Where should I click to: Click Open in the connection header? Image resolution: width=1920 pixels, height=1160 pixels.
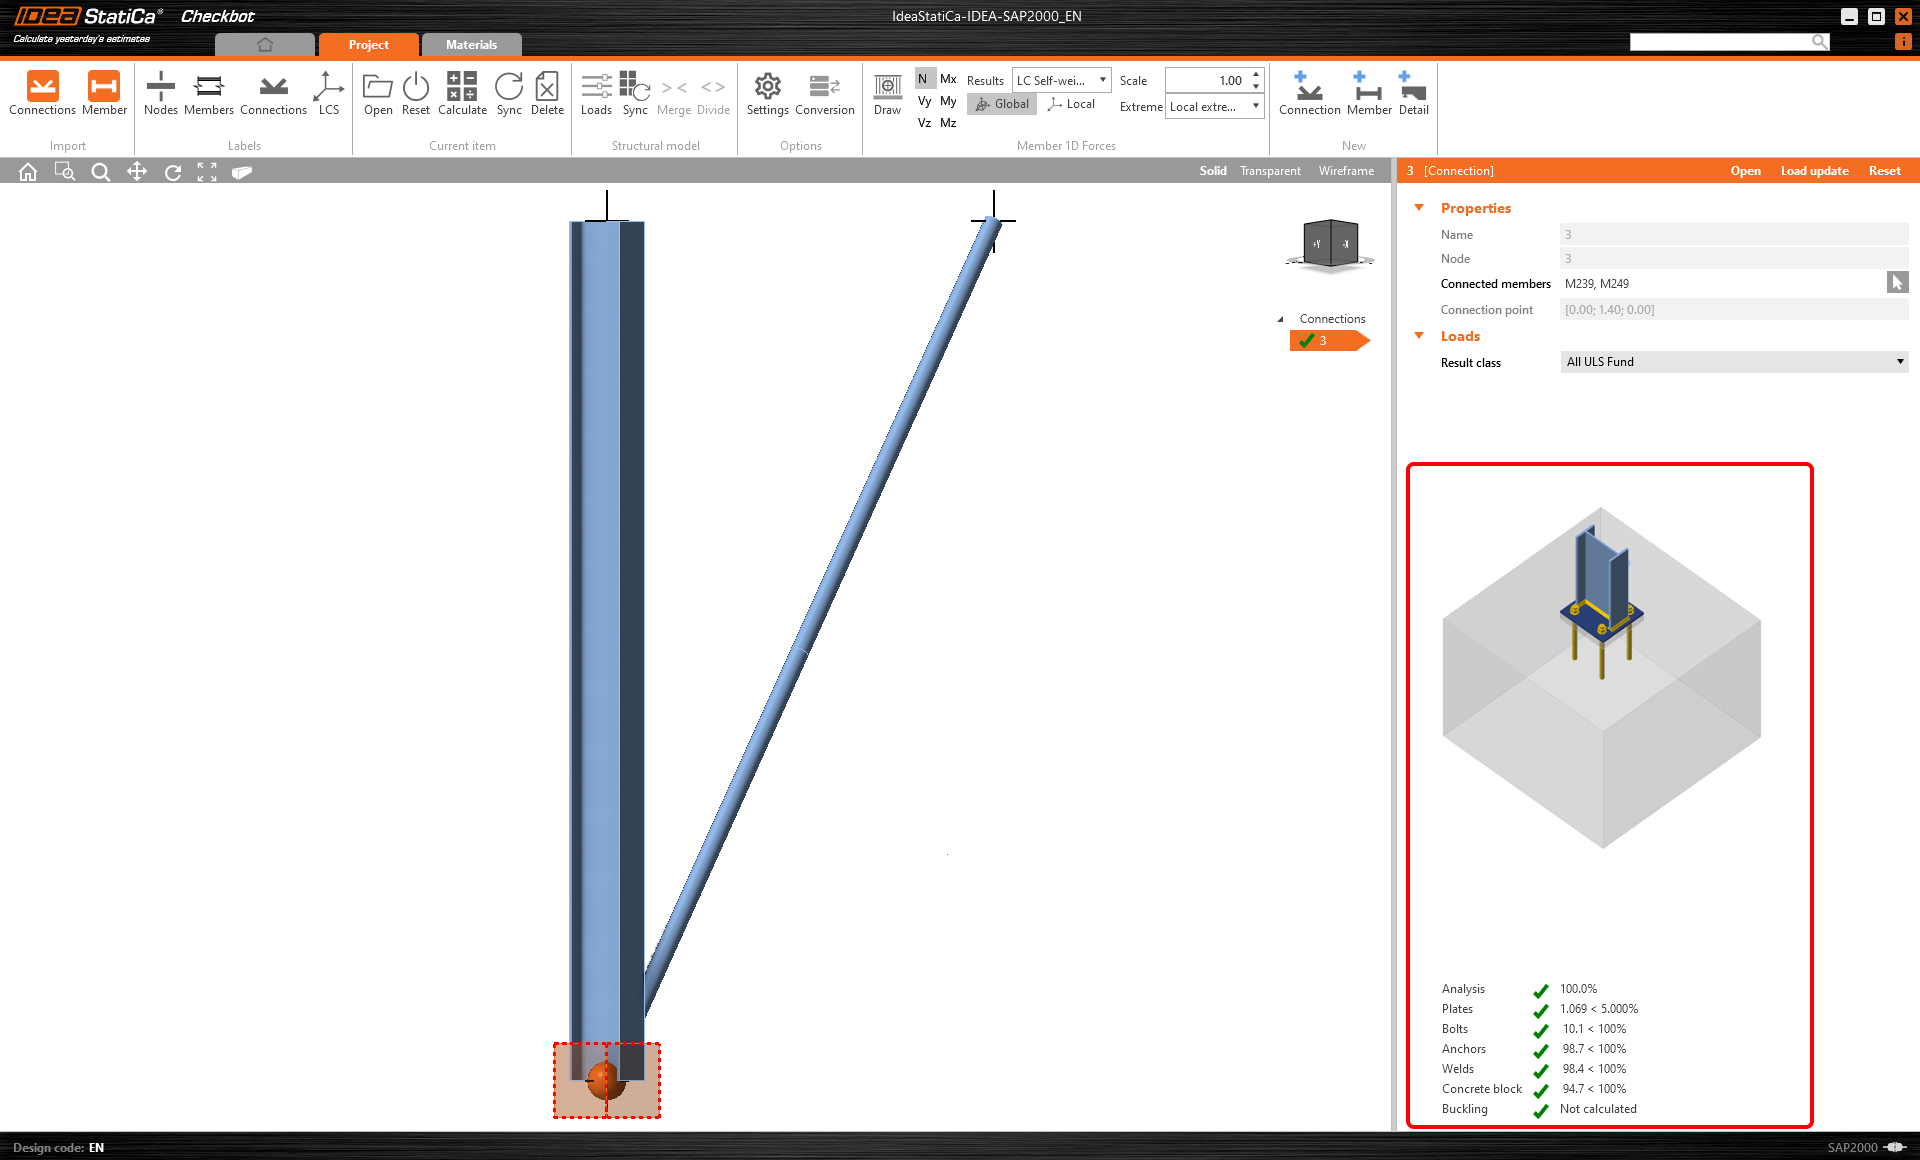pyautogui.click(x=1745, y=171)
